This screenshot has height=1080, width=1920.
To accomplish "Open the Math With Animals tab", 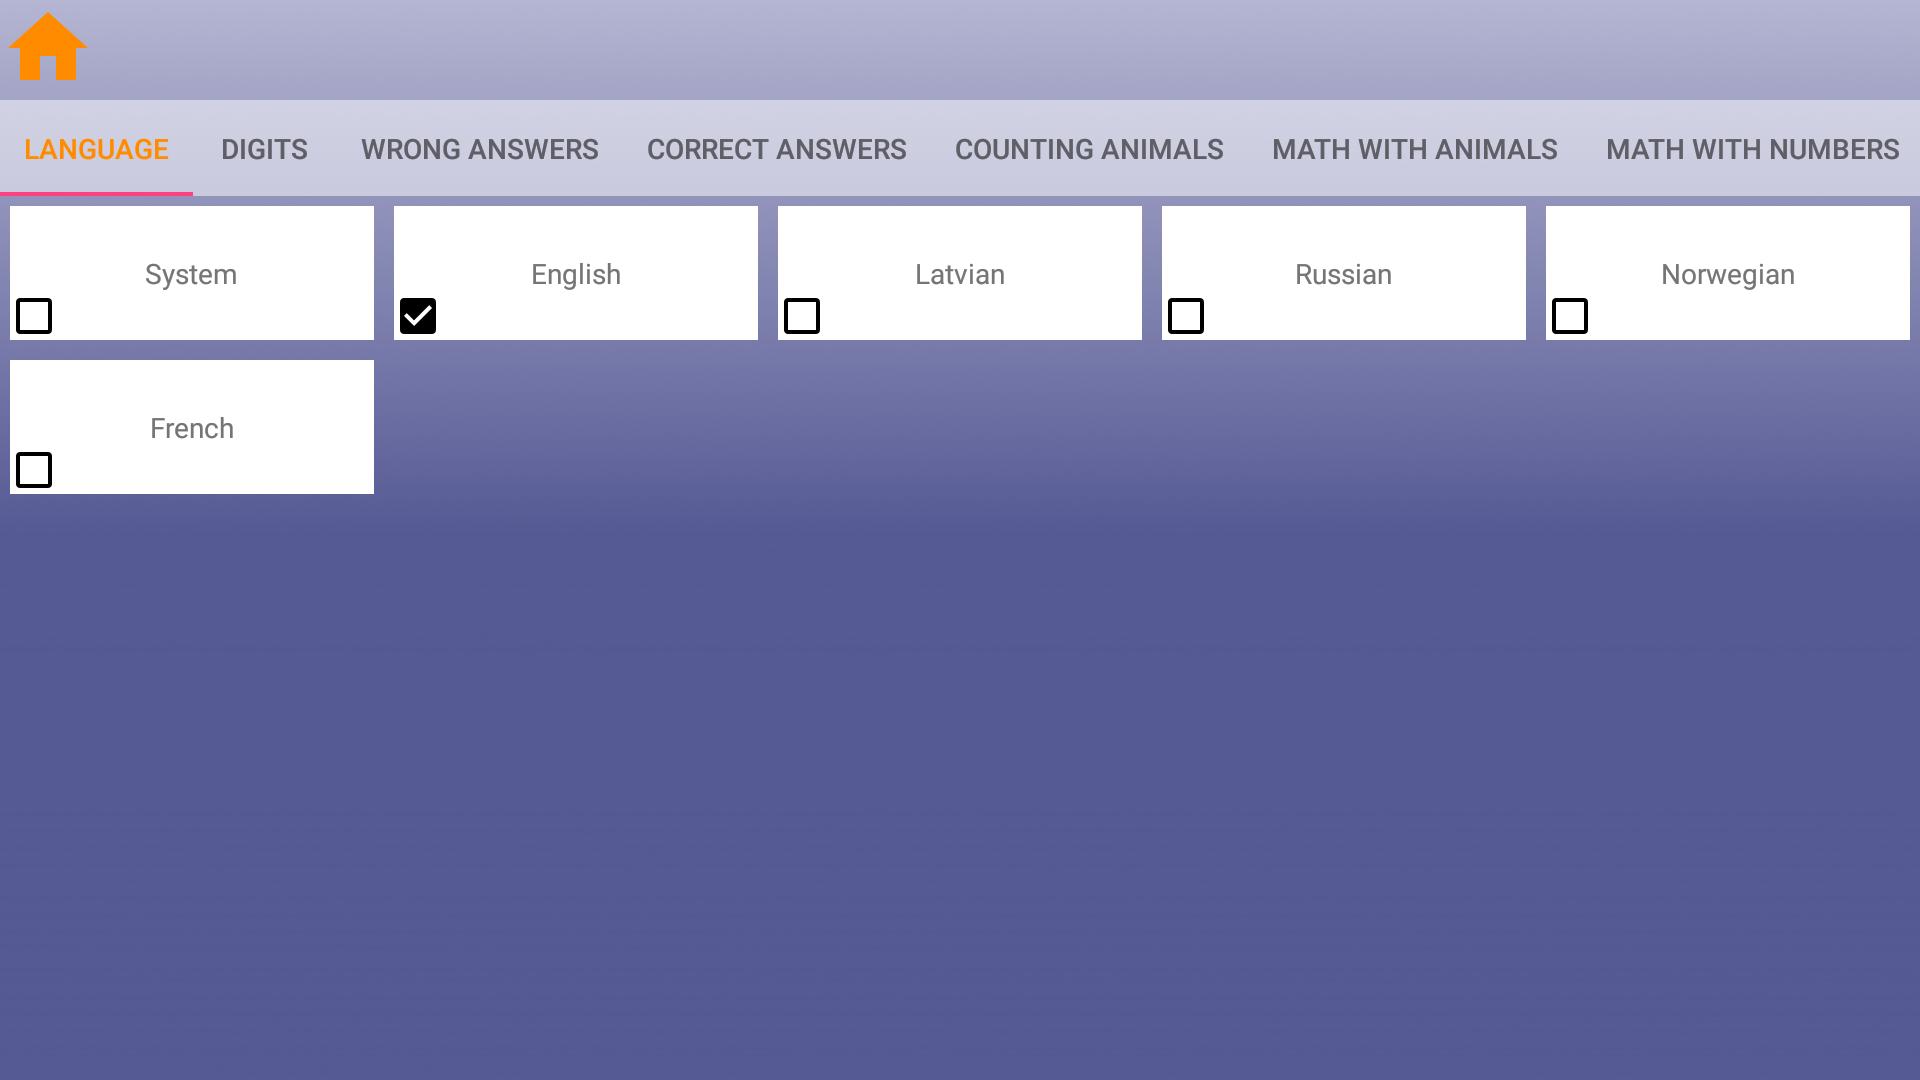I will click(1414, 149).
